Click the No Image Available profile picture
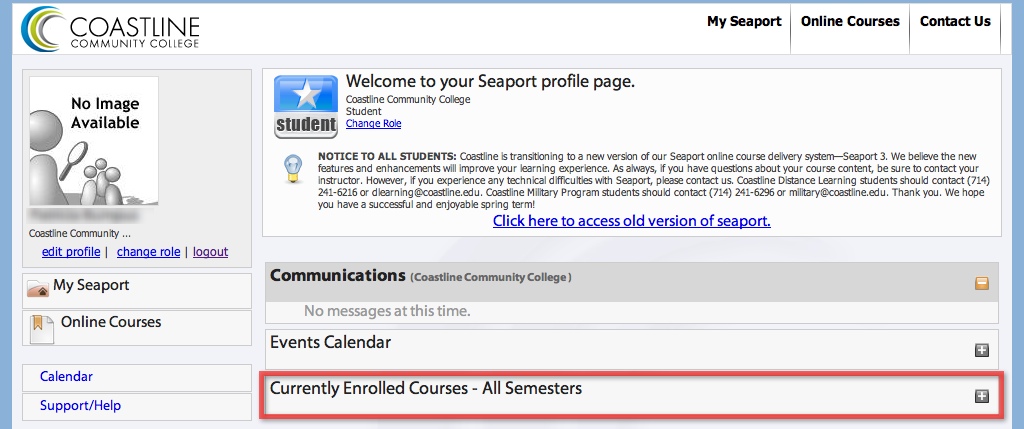1024x429 pixels. (x=94, y=141)
